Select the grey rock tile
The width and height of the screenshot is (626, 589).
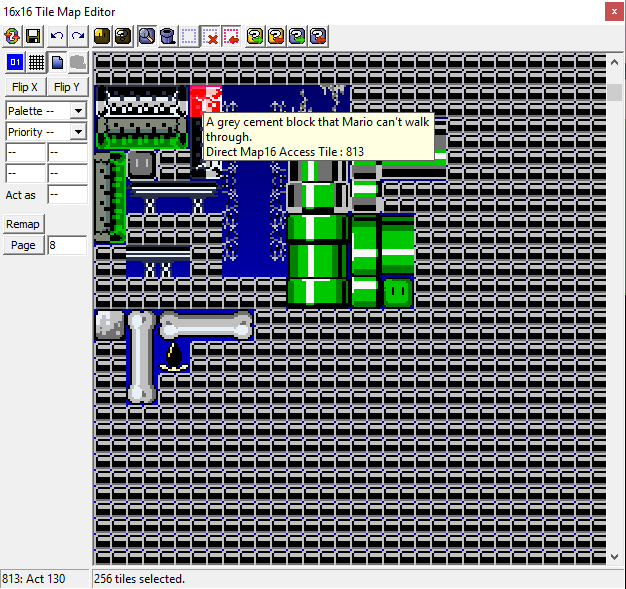pyautogui.click(x=111, y=324)
